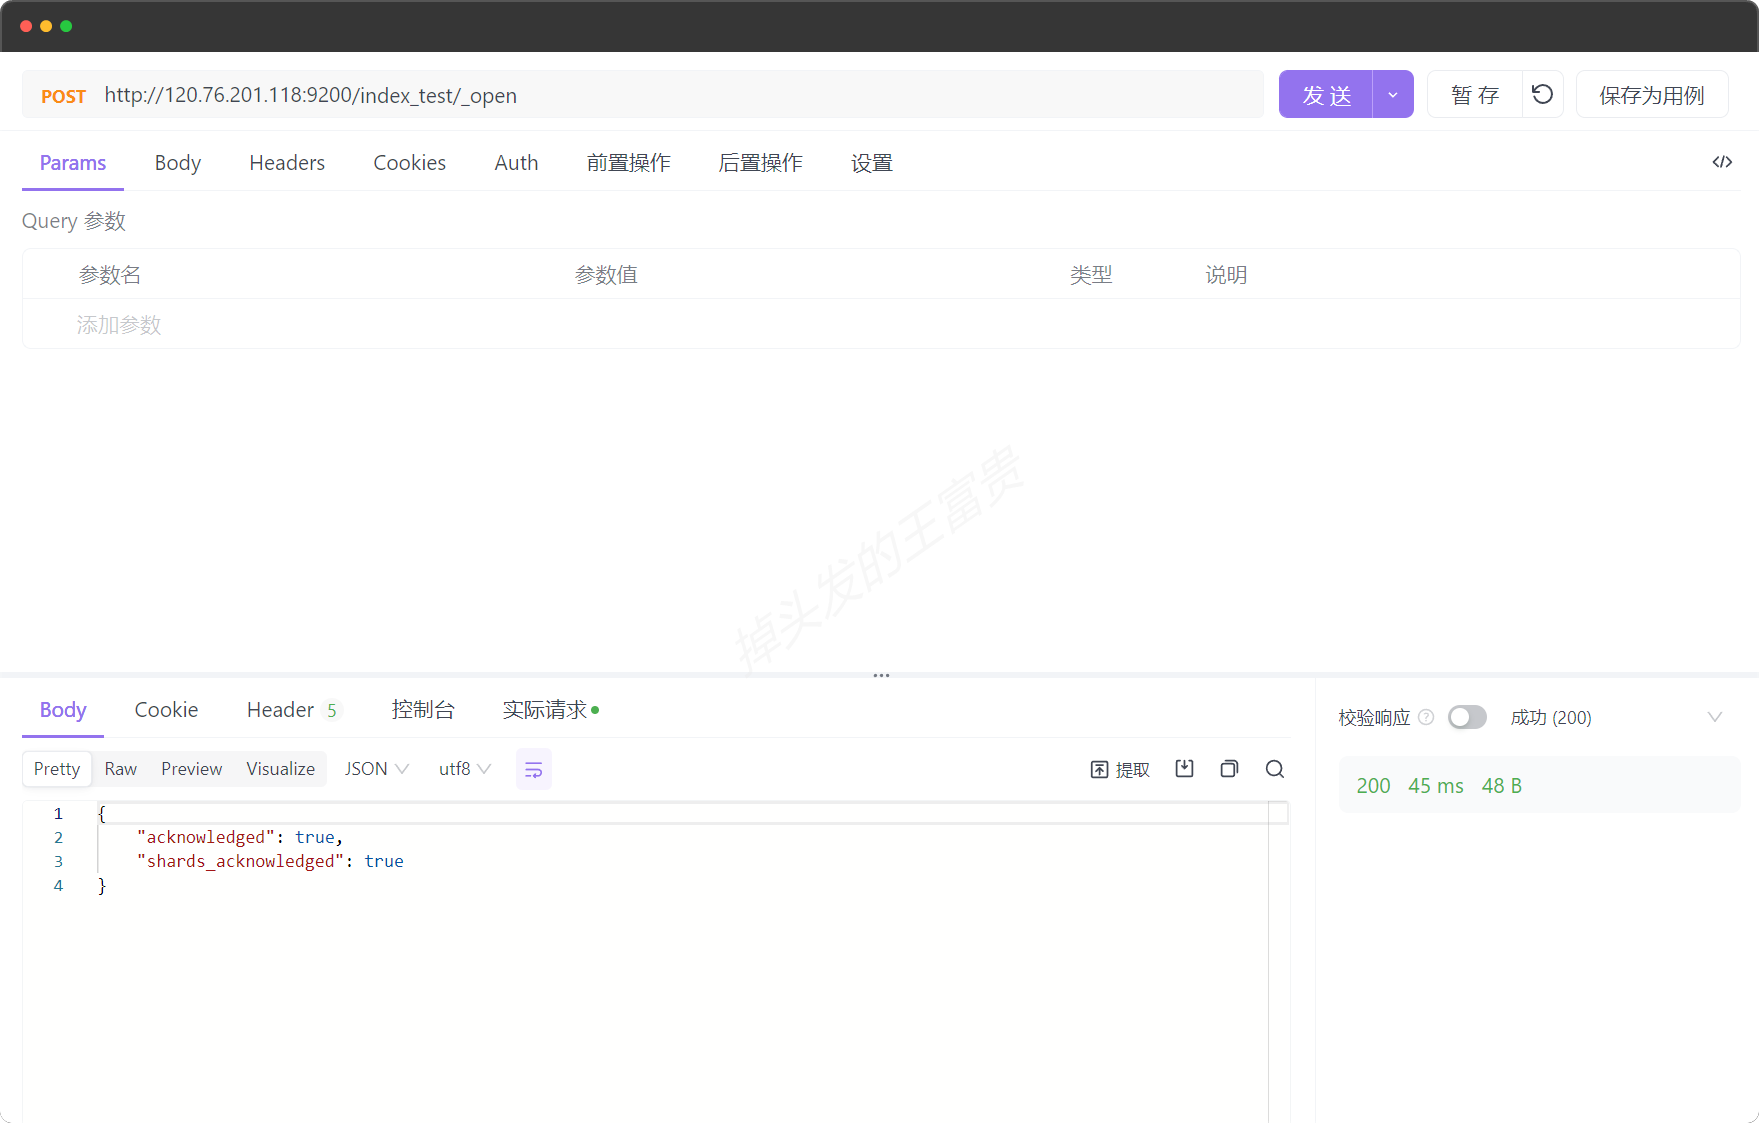Image resolution: width=1759 pixels, height=1123 pixels.
Task: Select the Visualize view mode
Action: pos(281,769)
